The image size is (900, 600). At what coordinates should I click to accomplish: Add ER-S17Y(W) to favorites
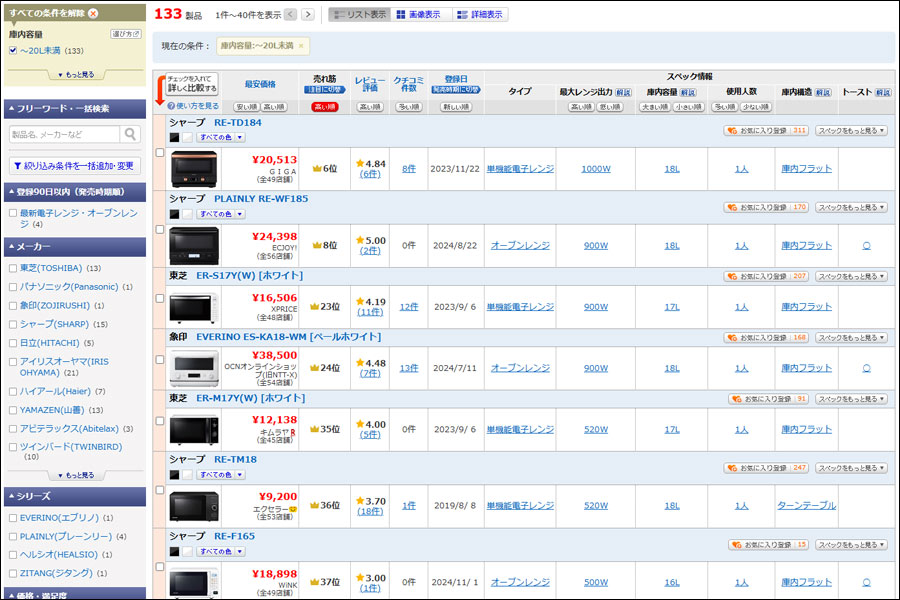pos(766,277)
